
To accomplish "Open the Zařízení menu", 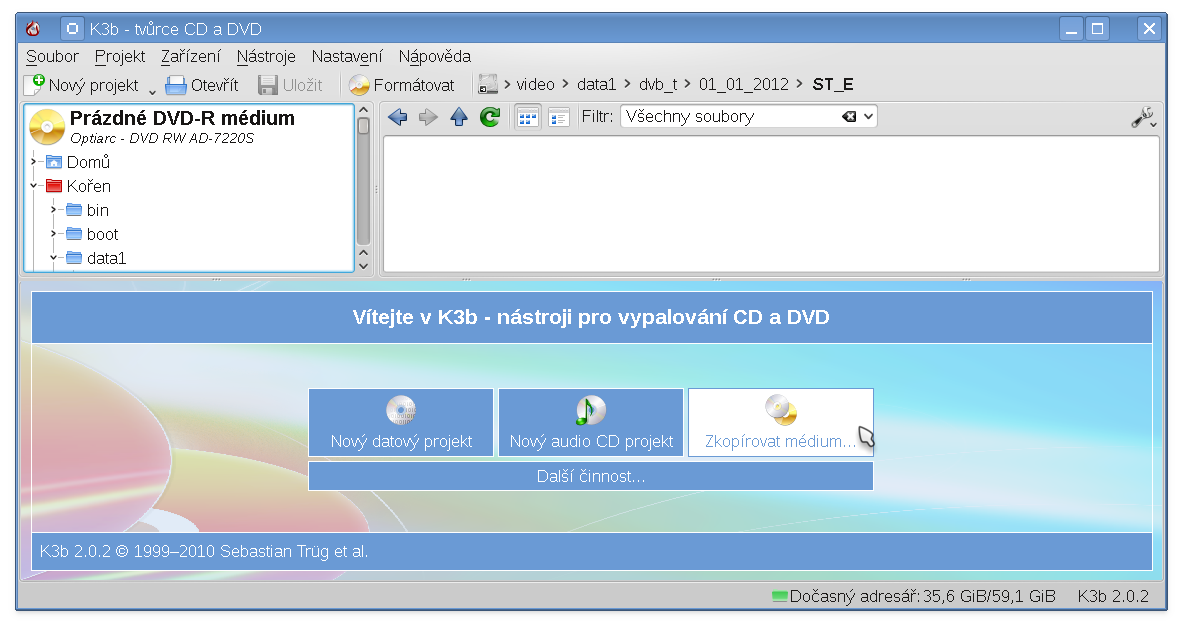I will [190, 57].
